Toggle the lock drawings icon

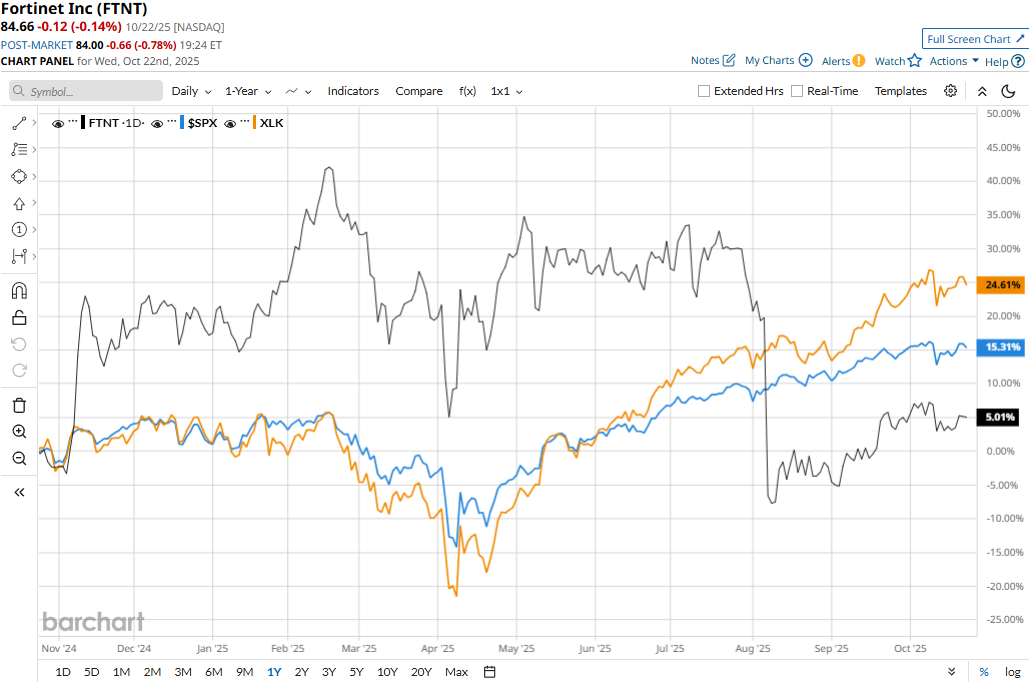19,318
